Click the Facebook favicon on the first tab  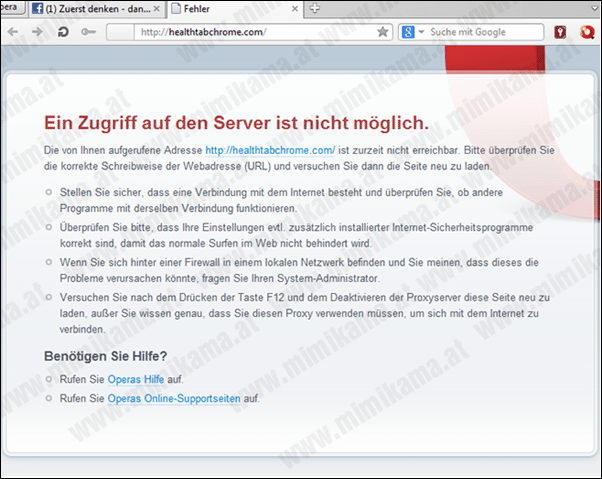click(x=38, y=8)
